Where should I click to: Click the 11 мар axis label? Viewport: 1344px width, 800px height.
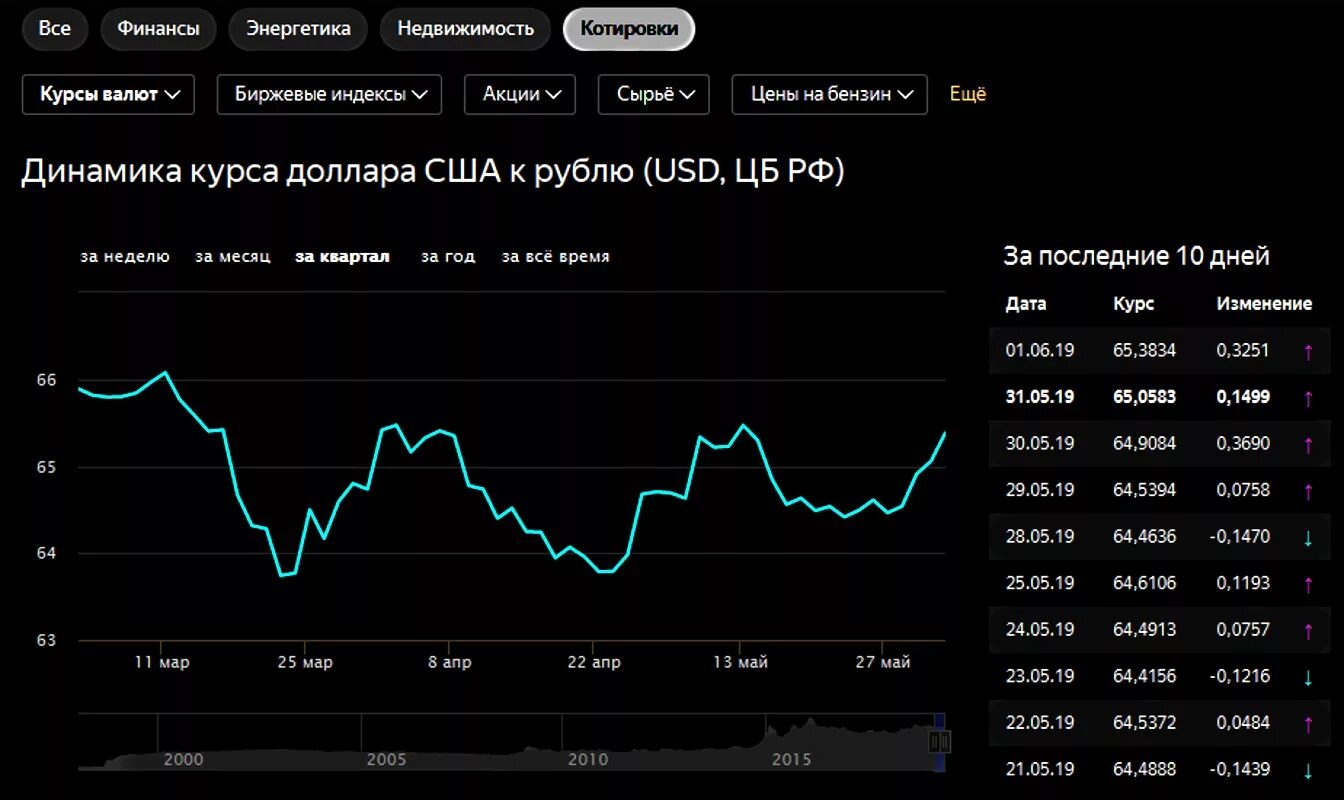161,663
